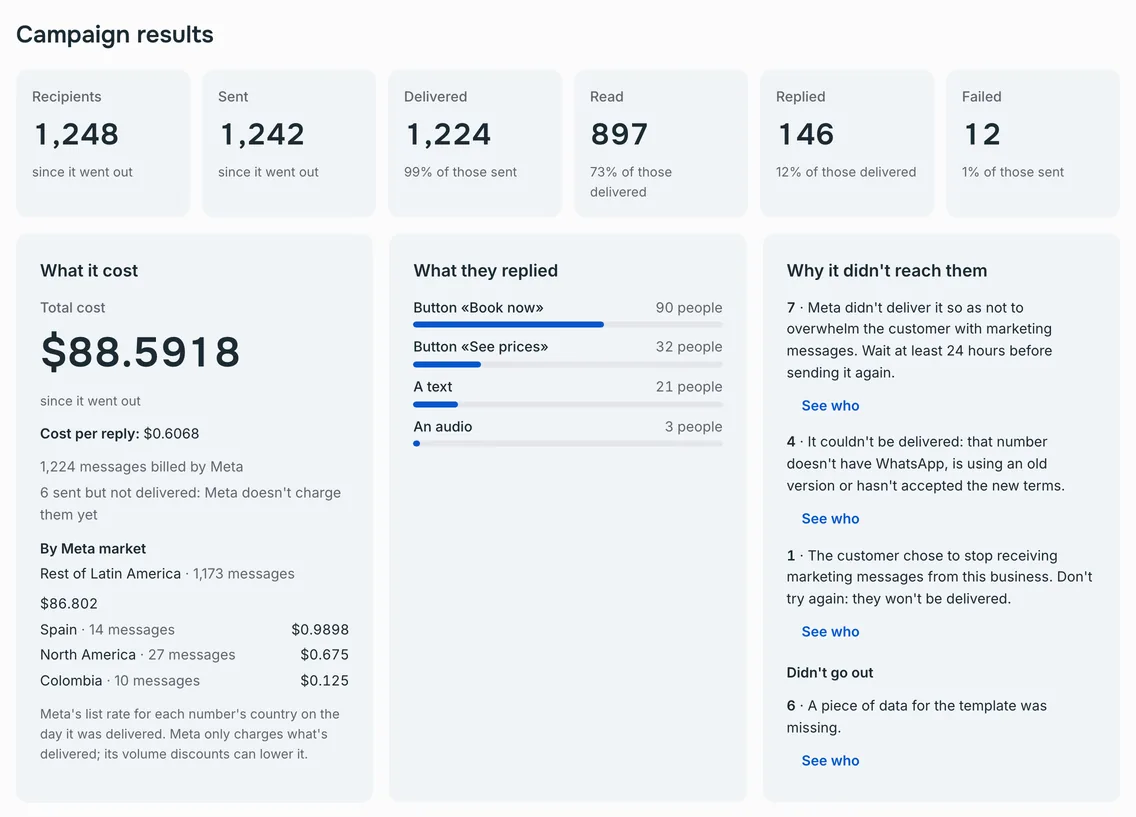Click the Colombia 10 messages row
This screenshot has height=817, width=1136.
coord(194,681)
